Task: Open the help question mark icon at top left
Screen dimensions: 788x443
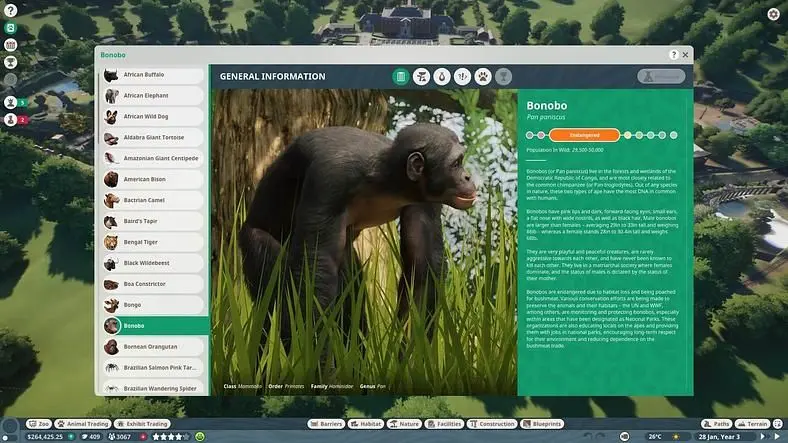Action: click(x=10, y=10)
